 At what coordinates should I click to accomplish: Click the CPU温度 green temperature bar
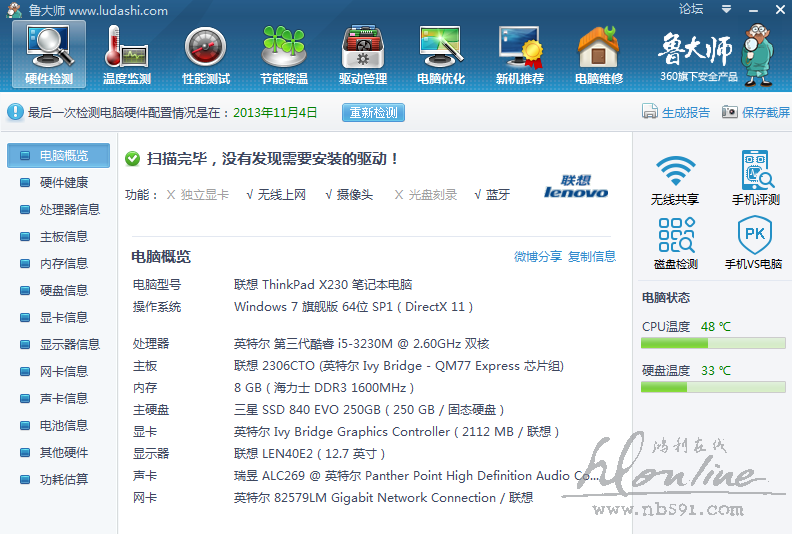713,344
